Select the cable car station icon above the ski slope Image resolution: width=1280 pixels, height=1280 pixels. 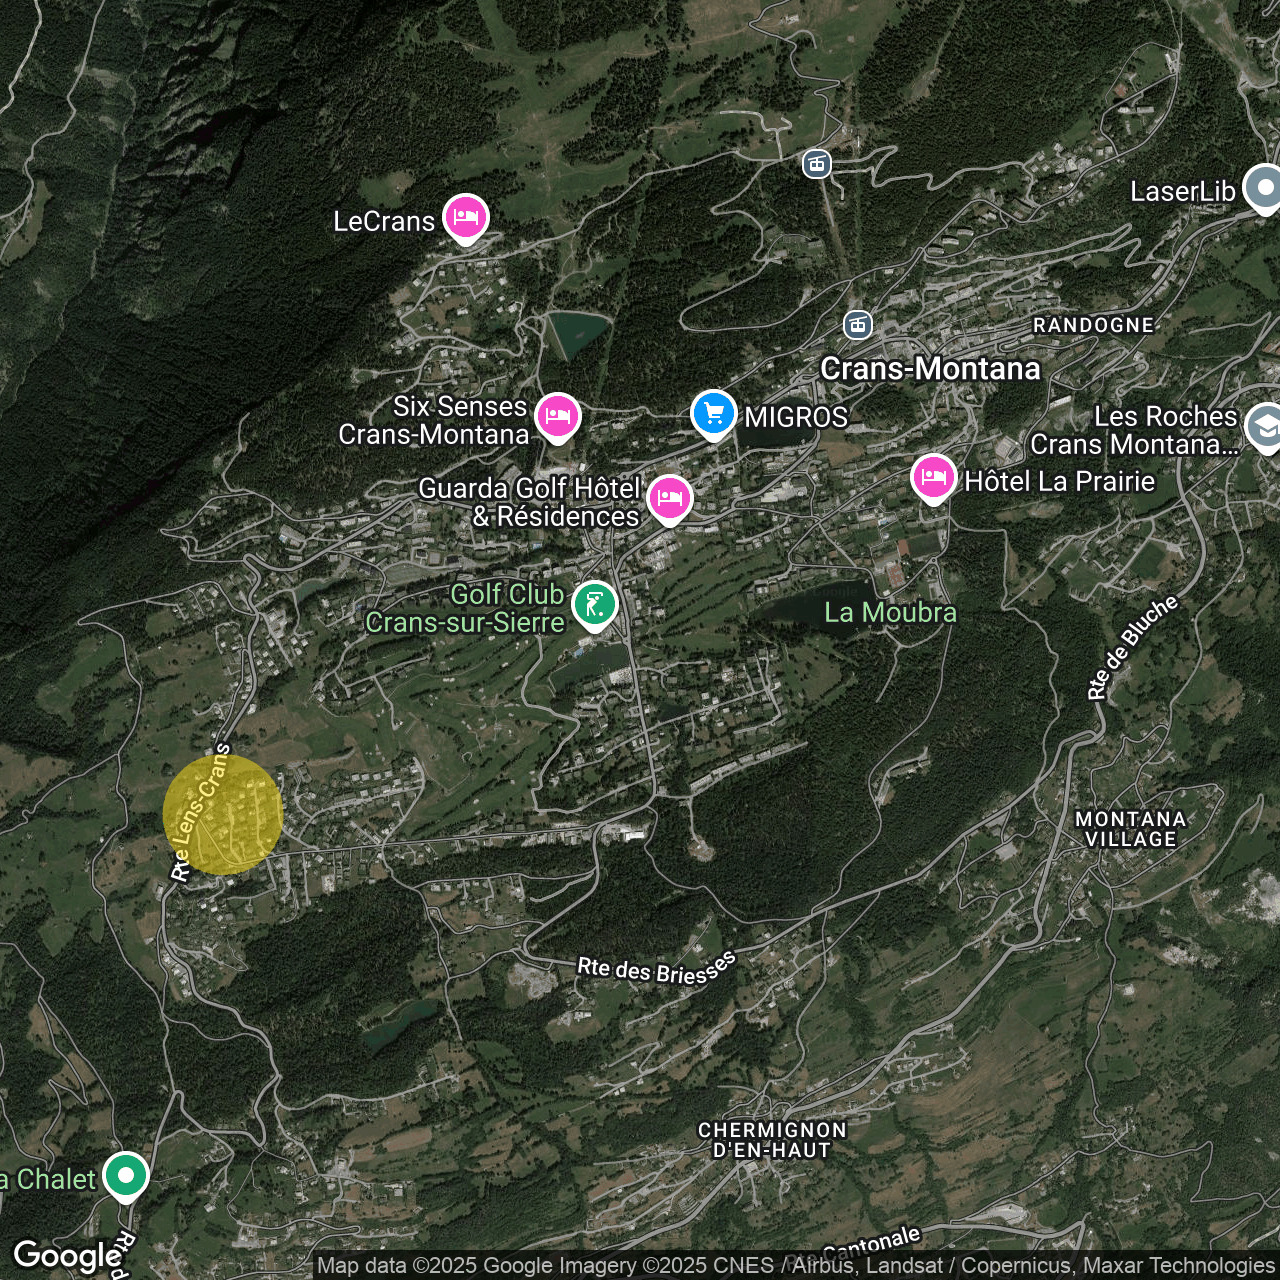817,164
